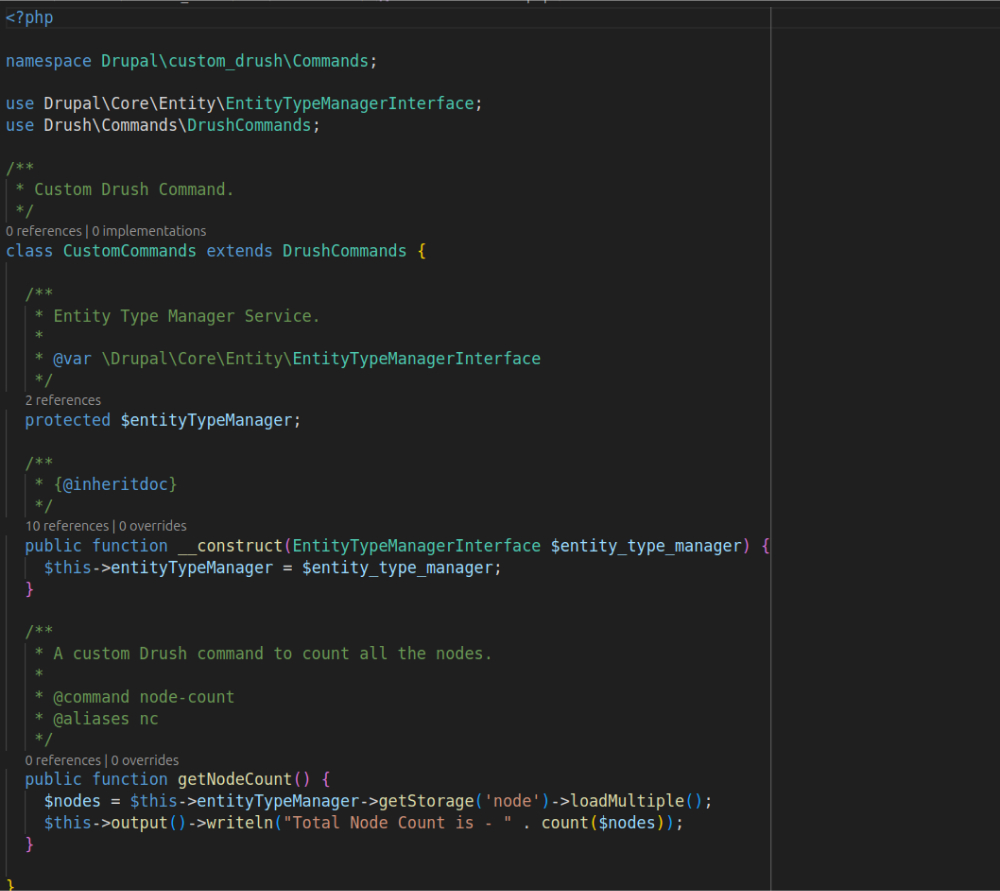Click '$entity_type_manager' on the assignment line
Viewport: 1000px width, 891px height.
pyautogui.click(x=397, y=568)
